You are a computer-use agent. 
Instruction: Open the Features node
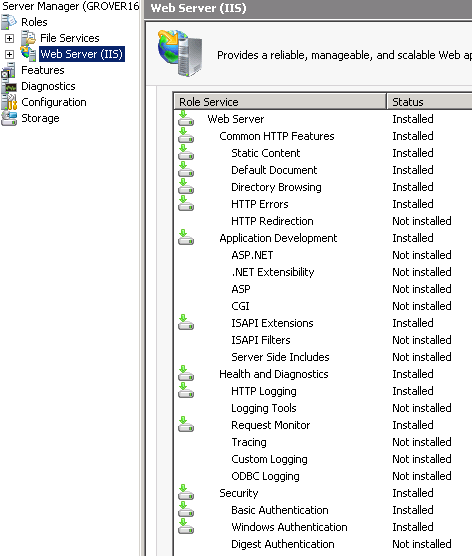click(43, 70)
